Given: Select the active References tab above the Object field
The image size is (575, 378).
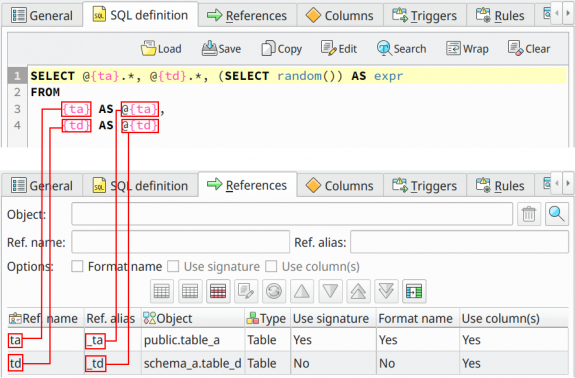Looking at the screenshot, I should (247, 185).
